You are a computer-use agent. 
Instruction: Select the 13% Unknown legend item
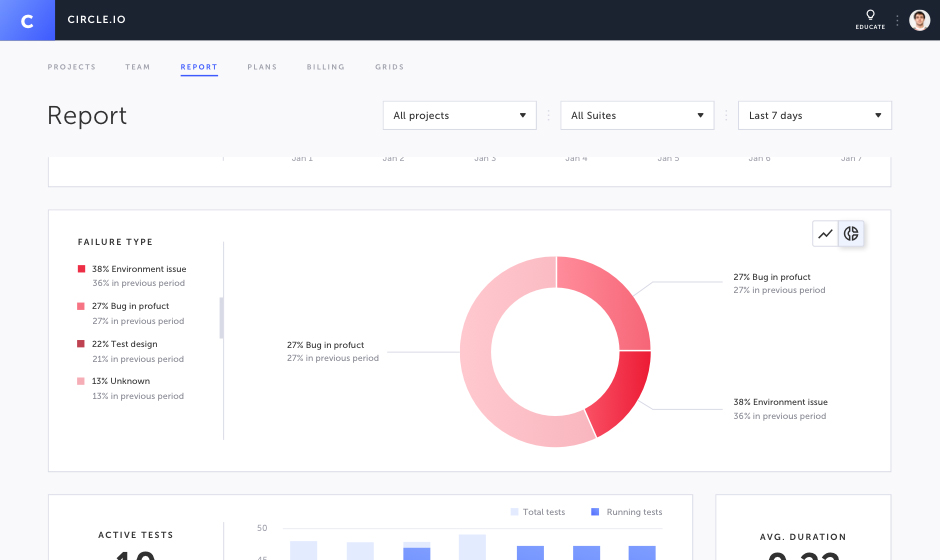(x=121, y=381)
